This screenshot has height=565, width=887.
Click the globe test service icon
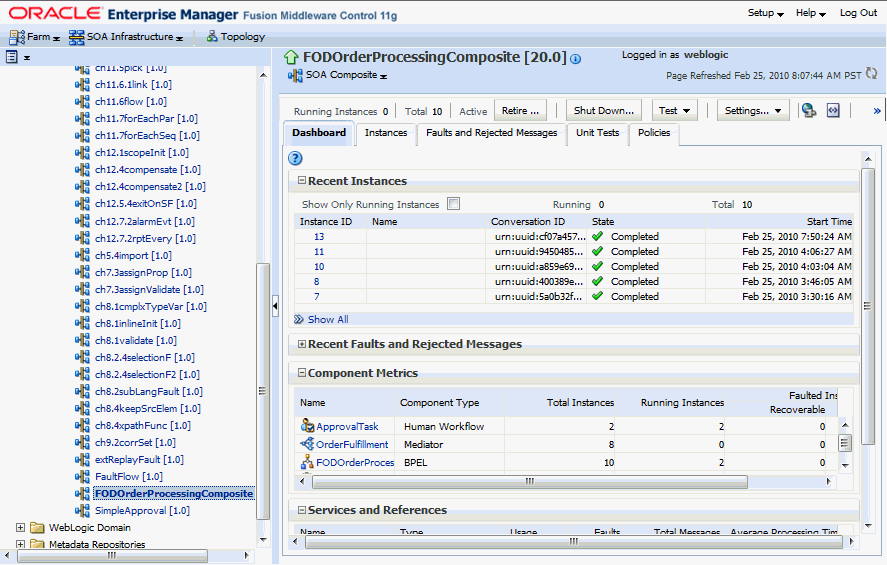click(x=809, y=110)
